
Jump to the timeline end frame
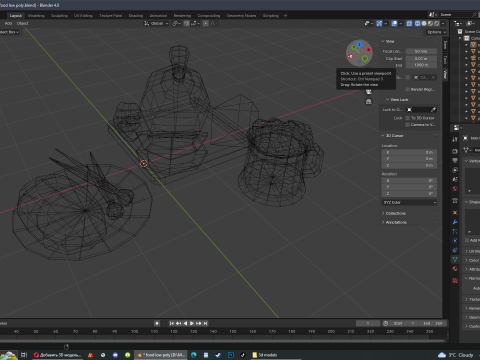[x=206, y=323]
